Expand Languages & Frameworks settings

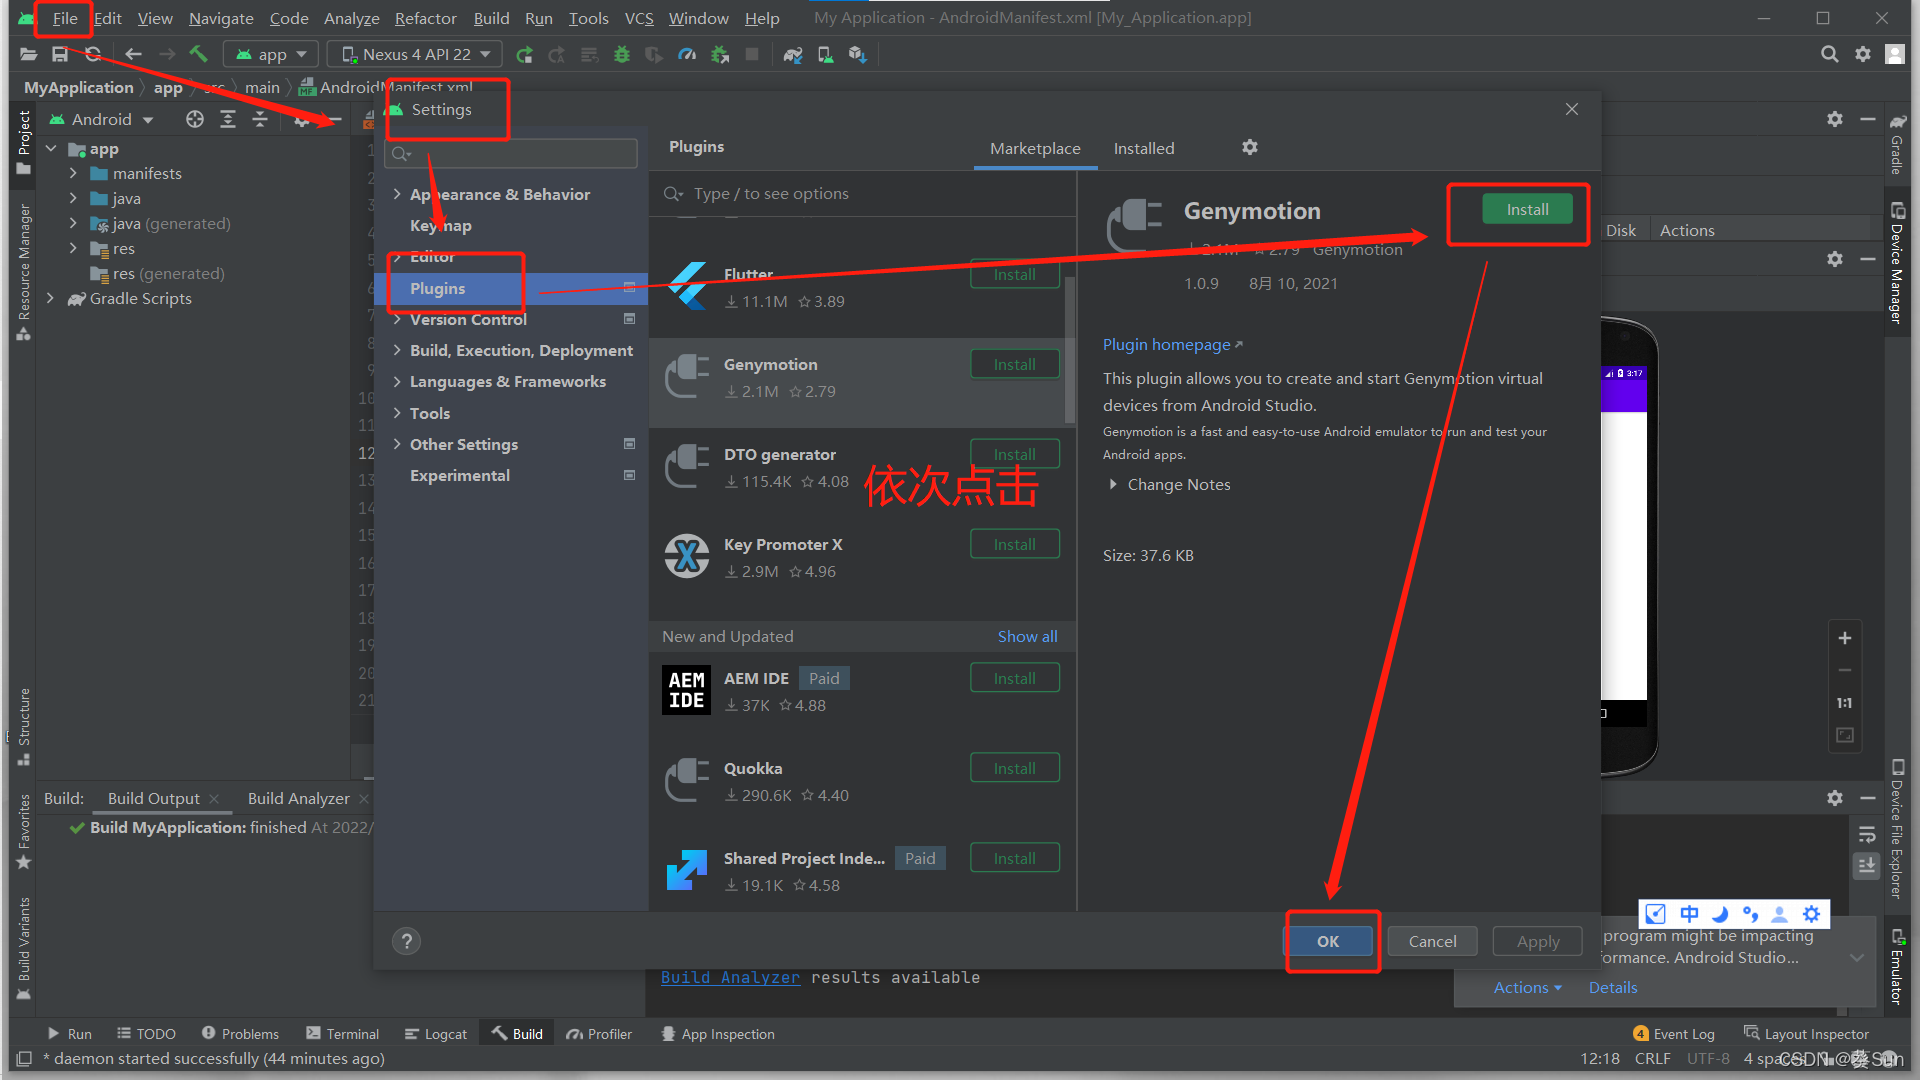tap(397, 381)
